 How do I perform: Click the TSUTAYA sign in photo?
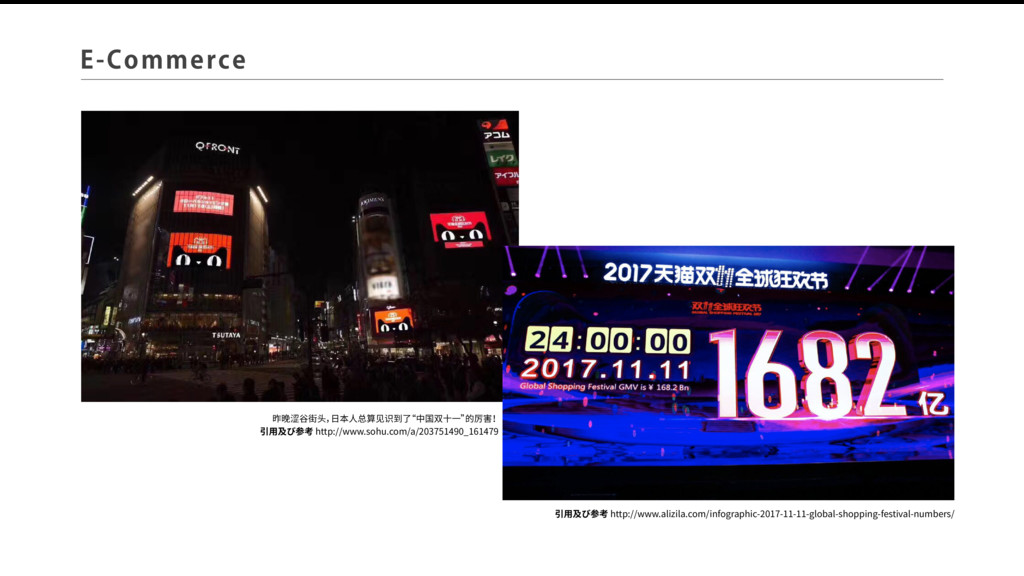(x=226, y=335)
